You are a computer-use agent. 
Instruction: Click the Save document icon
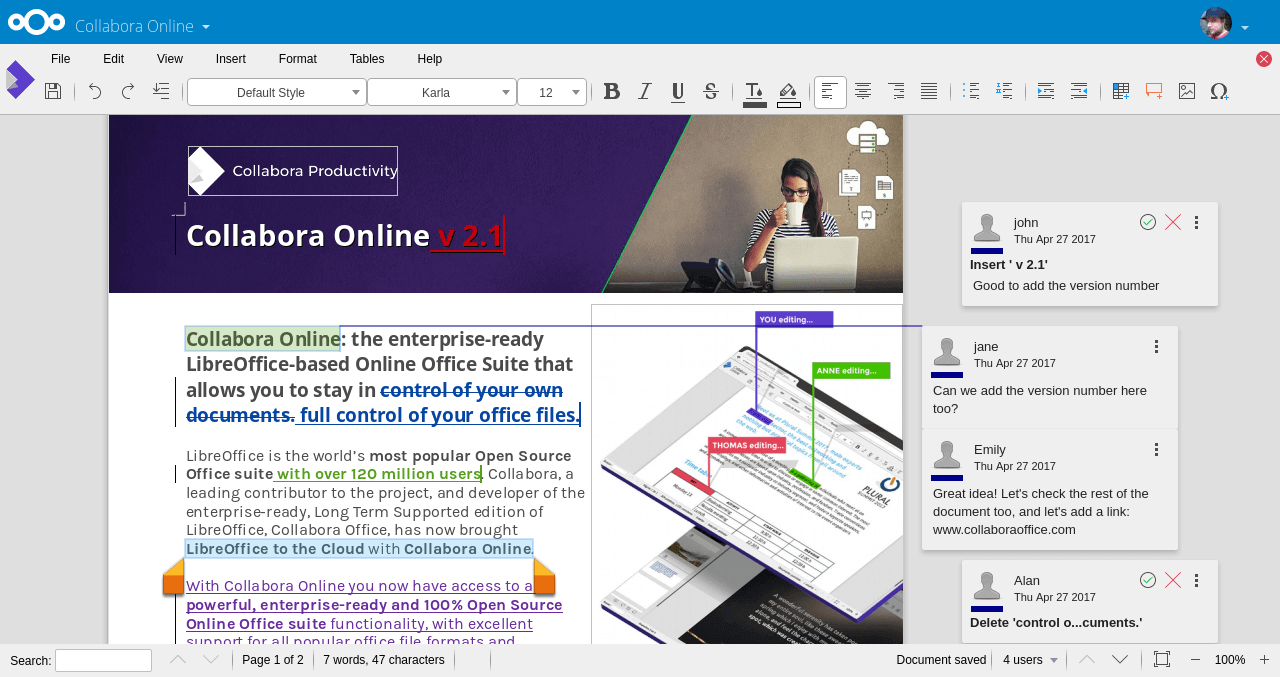53,92
